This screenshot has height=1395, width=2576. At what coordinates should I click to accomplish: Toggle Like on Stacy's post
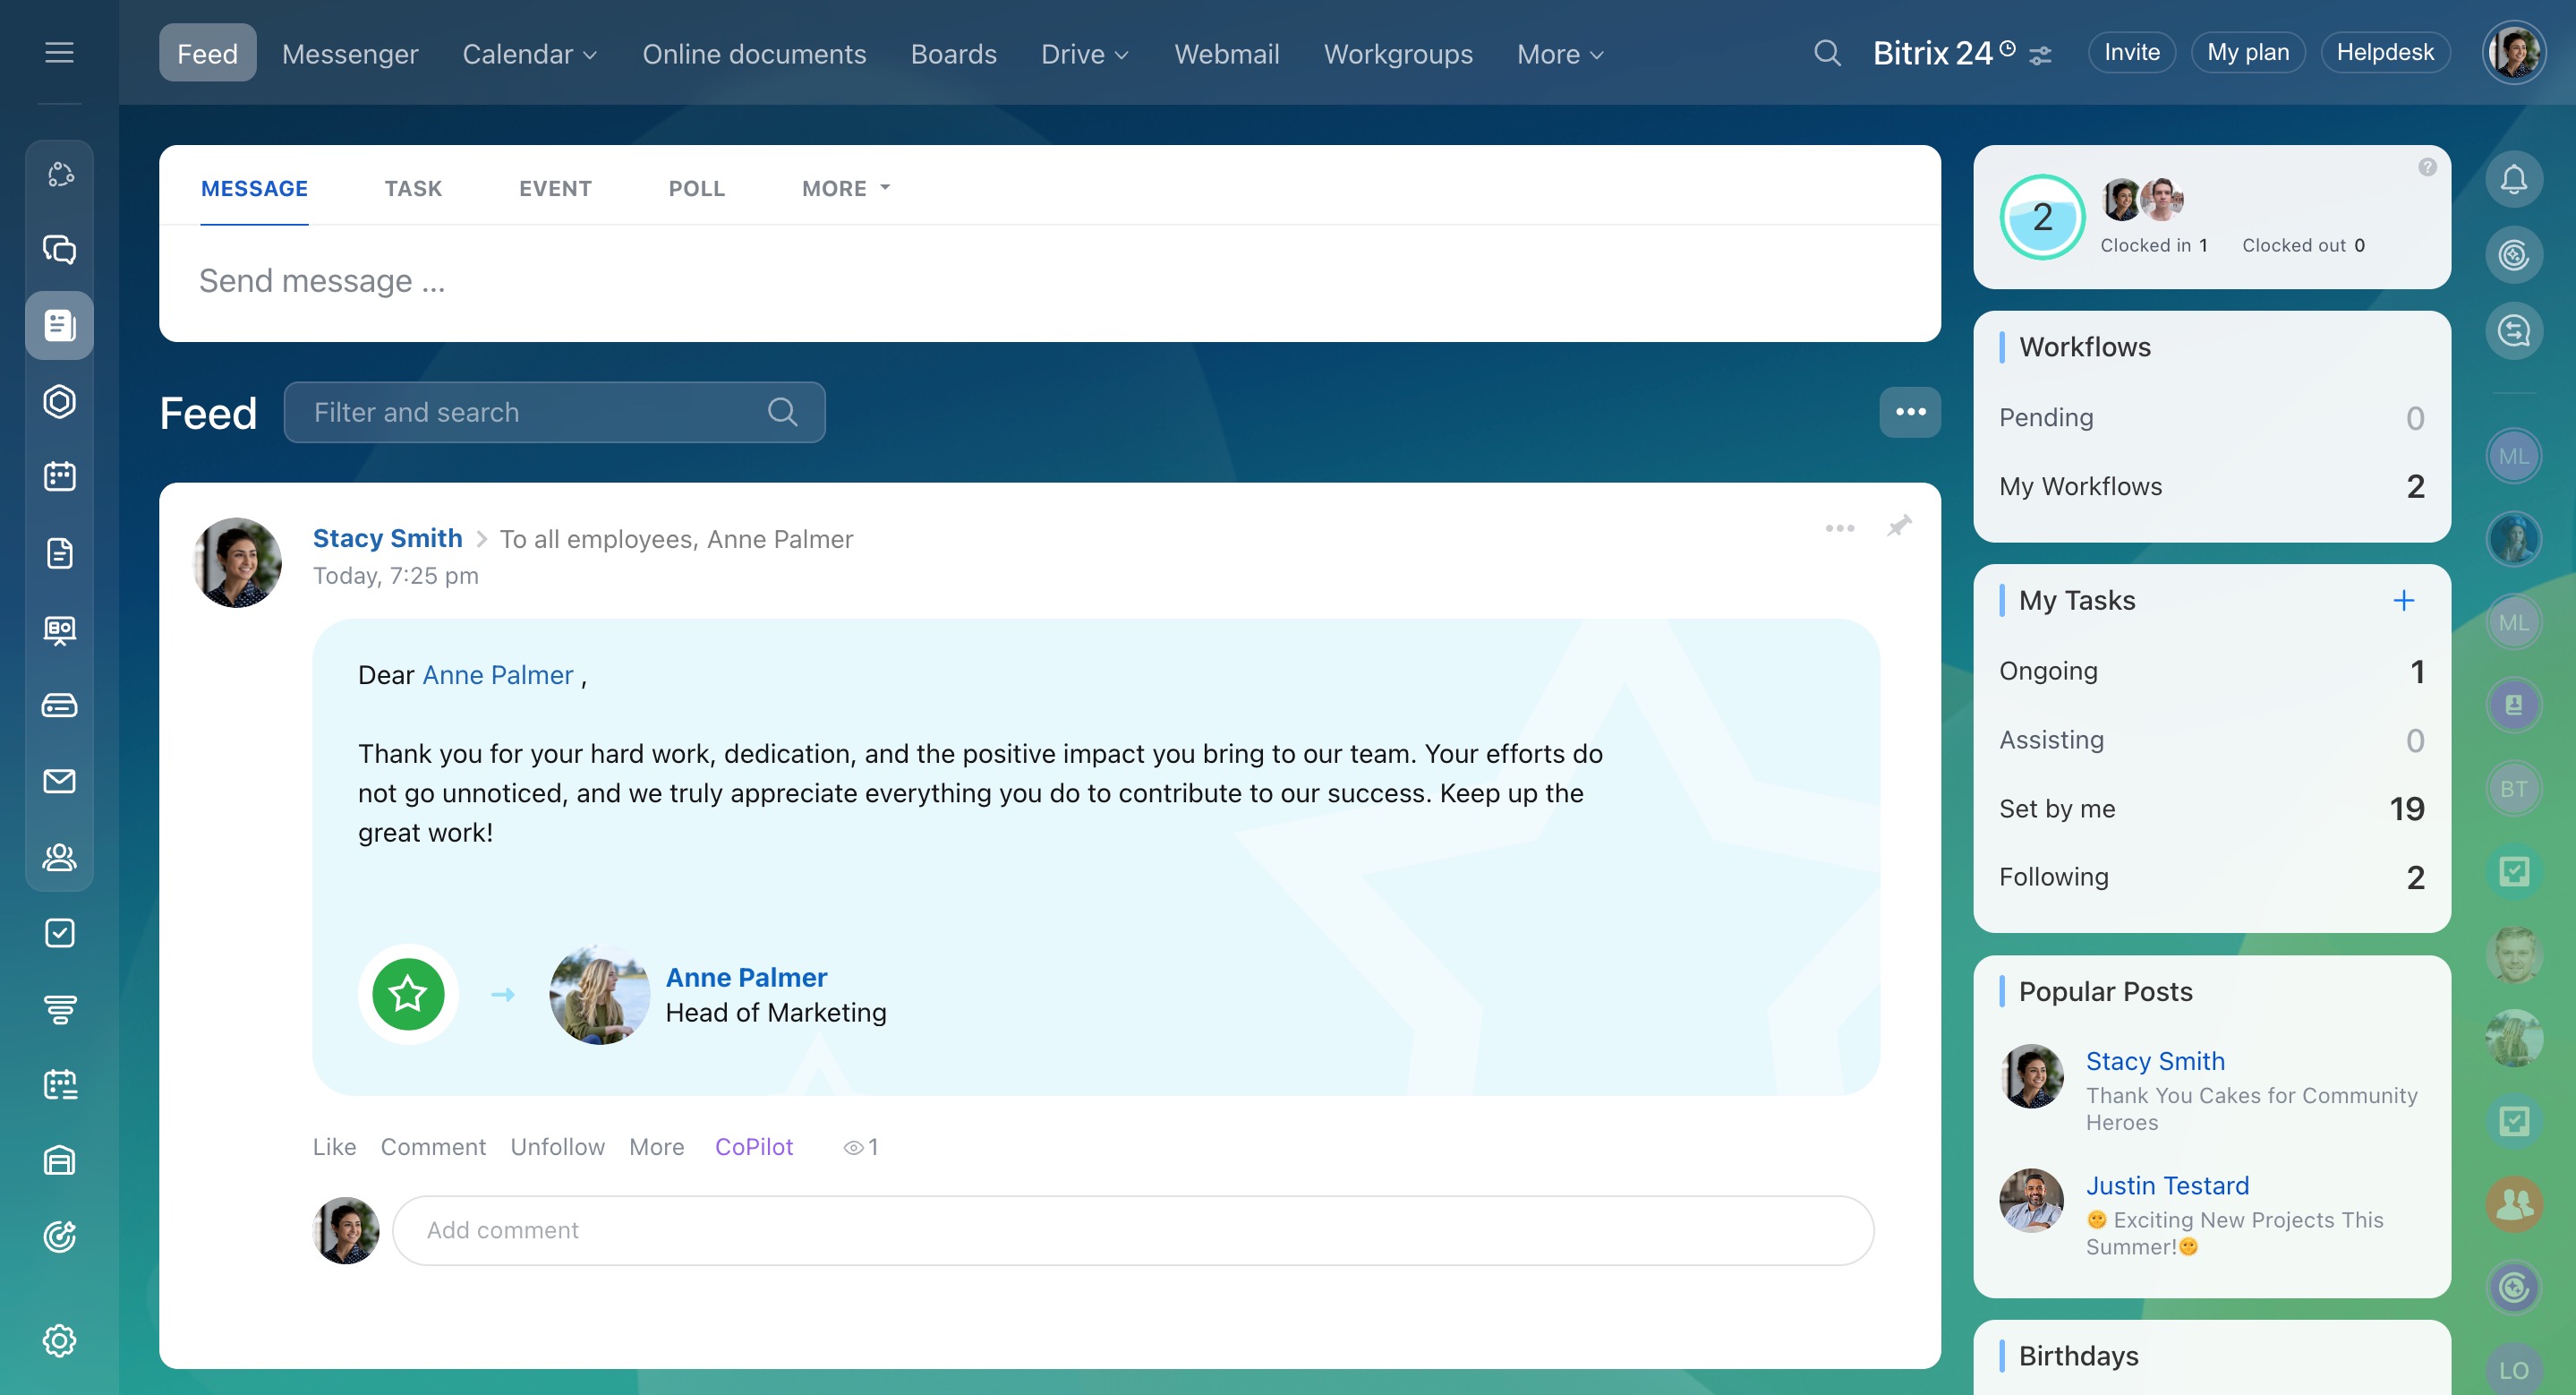[x=334, y=1147]
